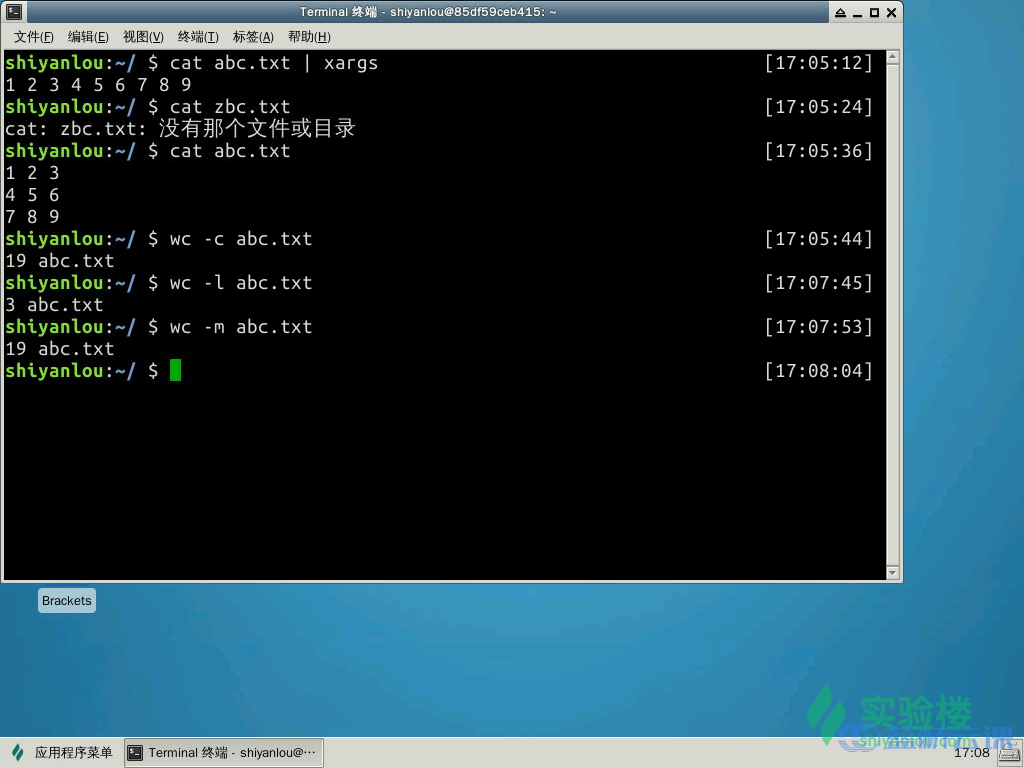This screenshot has width=1024, height=768.
Task: Click the '4 5 6' output line
Action: tap(32, 195)
